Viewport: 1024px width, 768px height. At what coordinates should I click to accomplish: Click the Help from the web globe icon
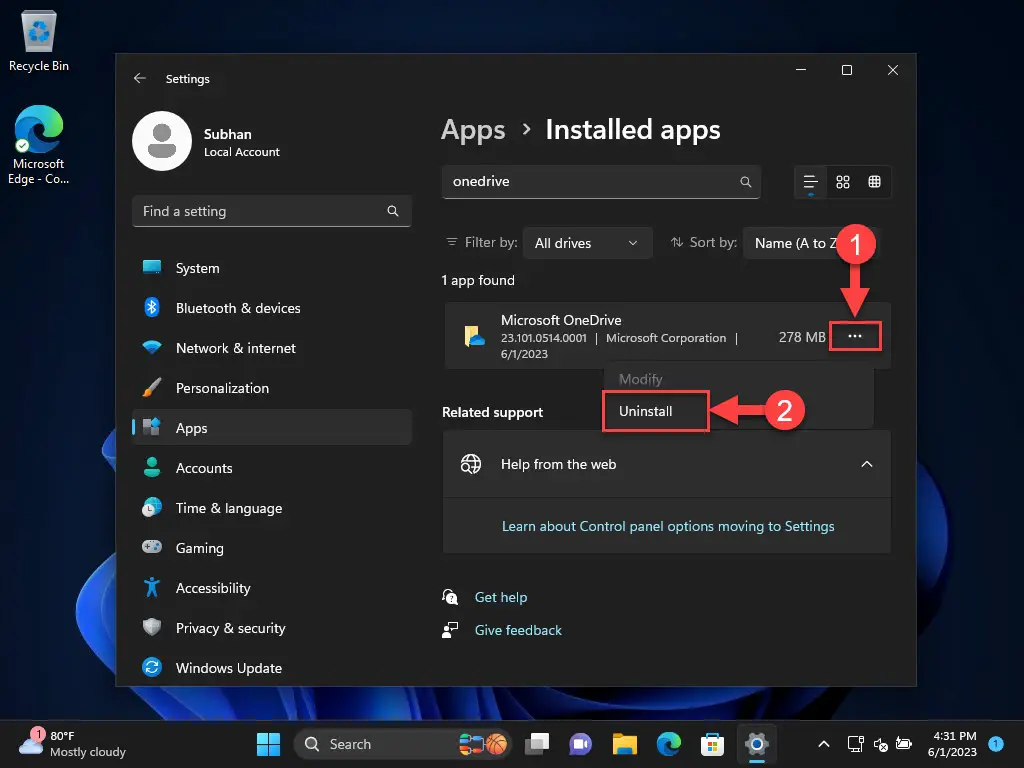click(471, 464)
